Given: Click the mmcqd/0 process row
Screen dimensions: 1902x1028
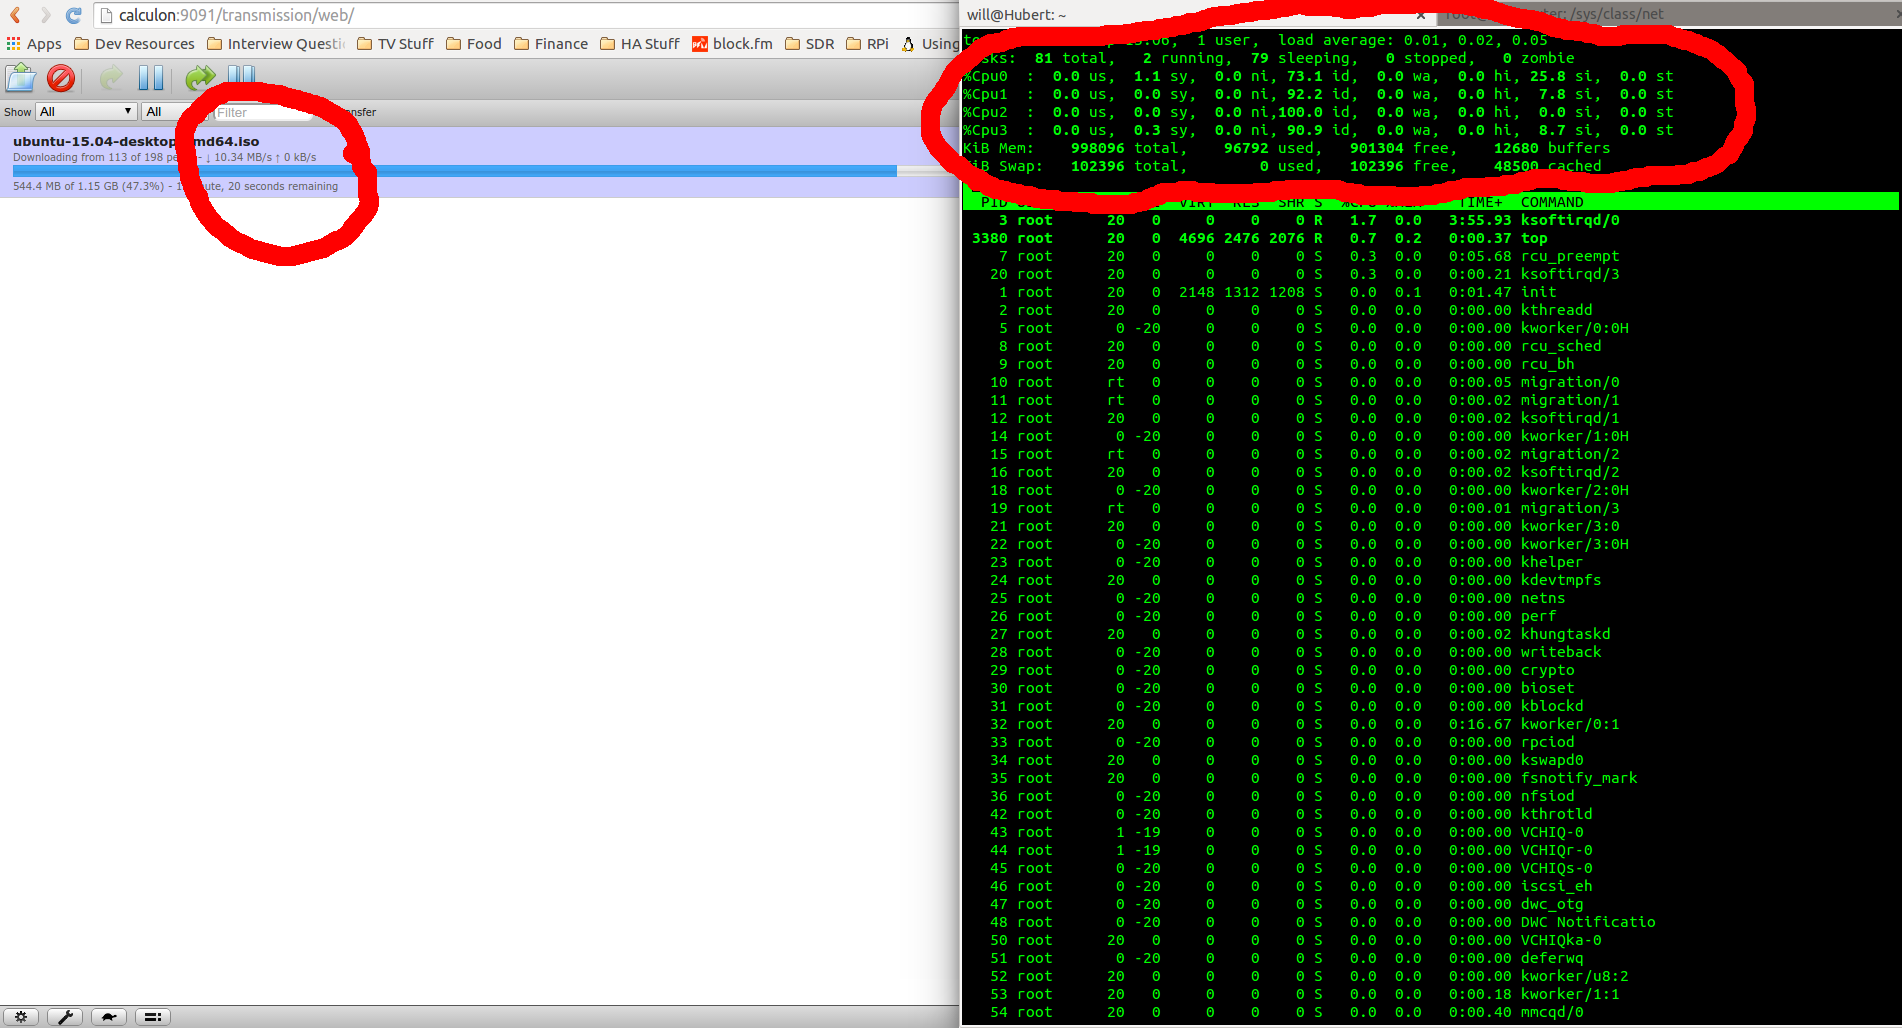Looking at the screenshot, I should (1430, 1012).
